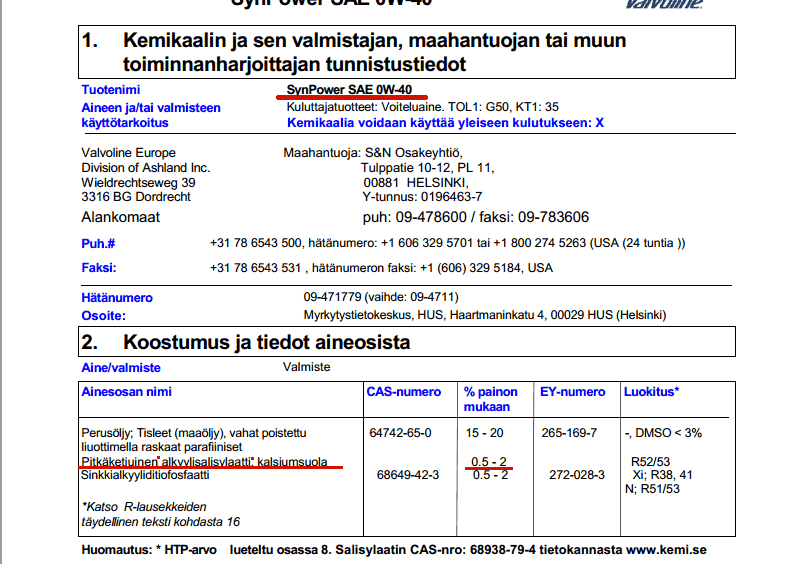Click the '00881 HELSINKI,' line

(x=416, y=182)
